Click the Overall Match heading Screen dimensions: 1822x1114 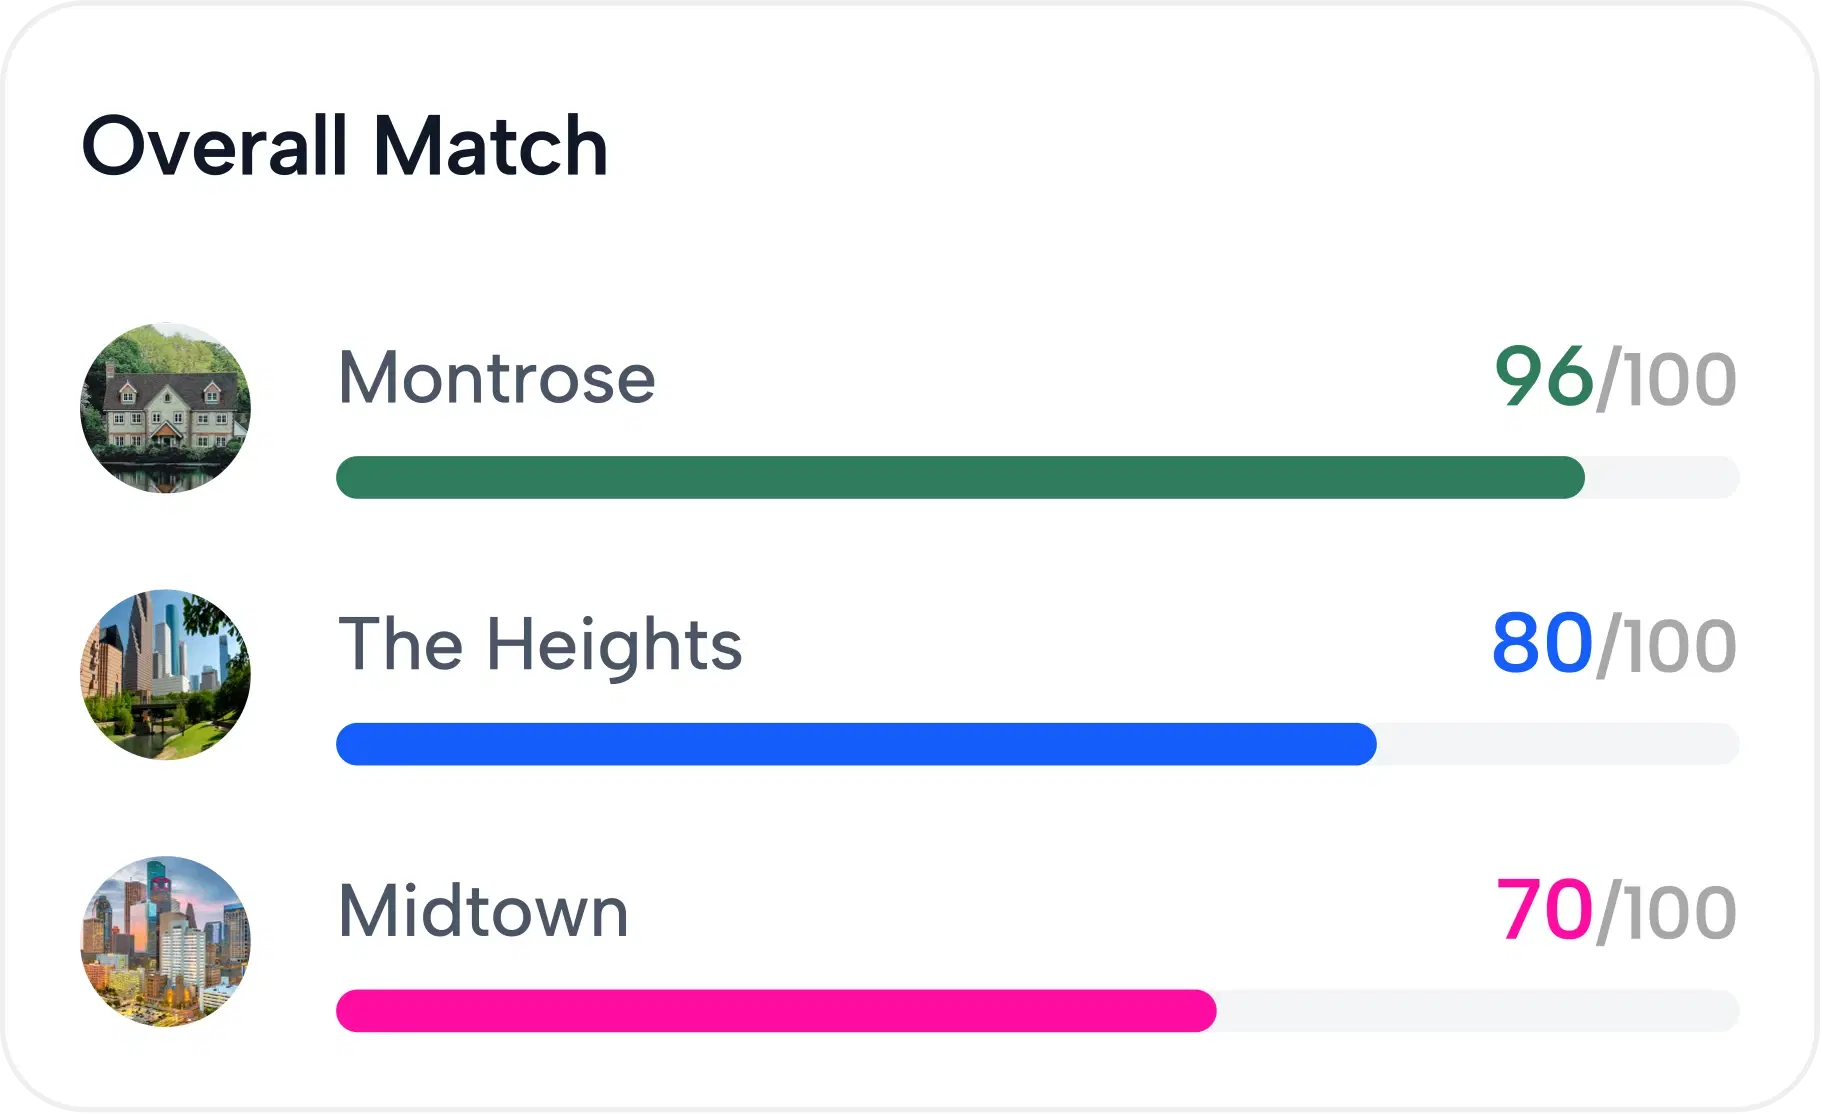[x=345, y=146]
